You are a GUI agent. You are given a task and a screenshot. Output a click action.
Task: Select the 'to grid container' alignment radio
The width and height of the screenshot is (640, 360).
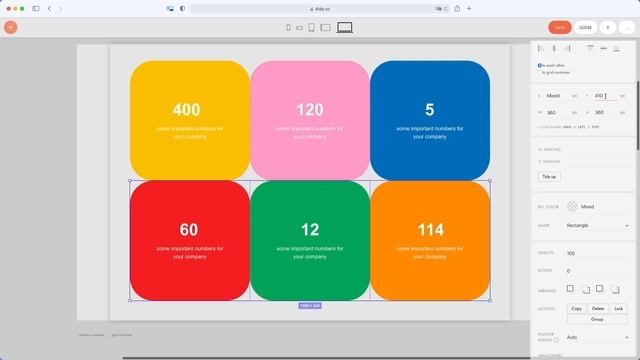pyautogui.click(x=540, y=73)
